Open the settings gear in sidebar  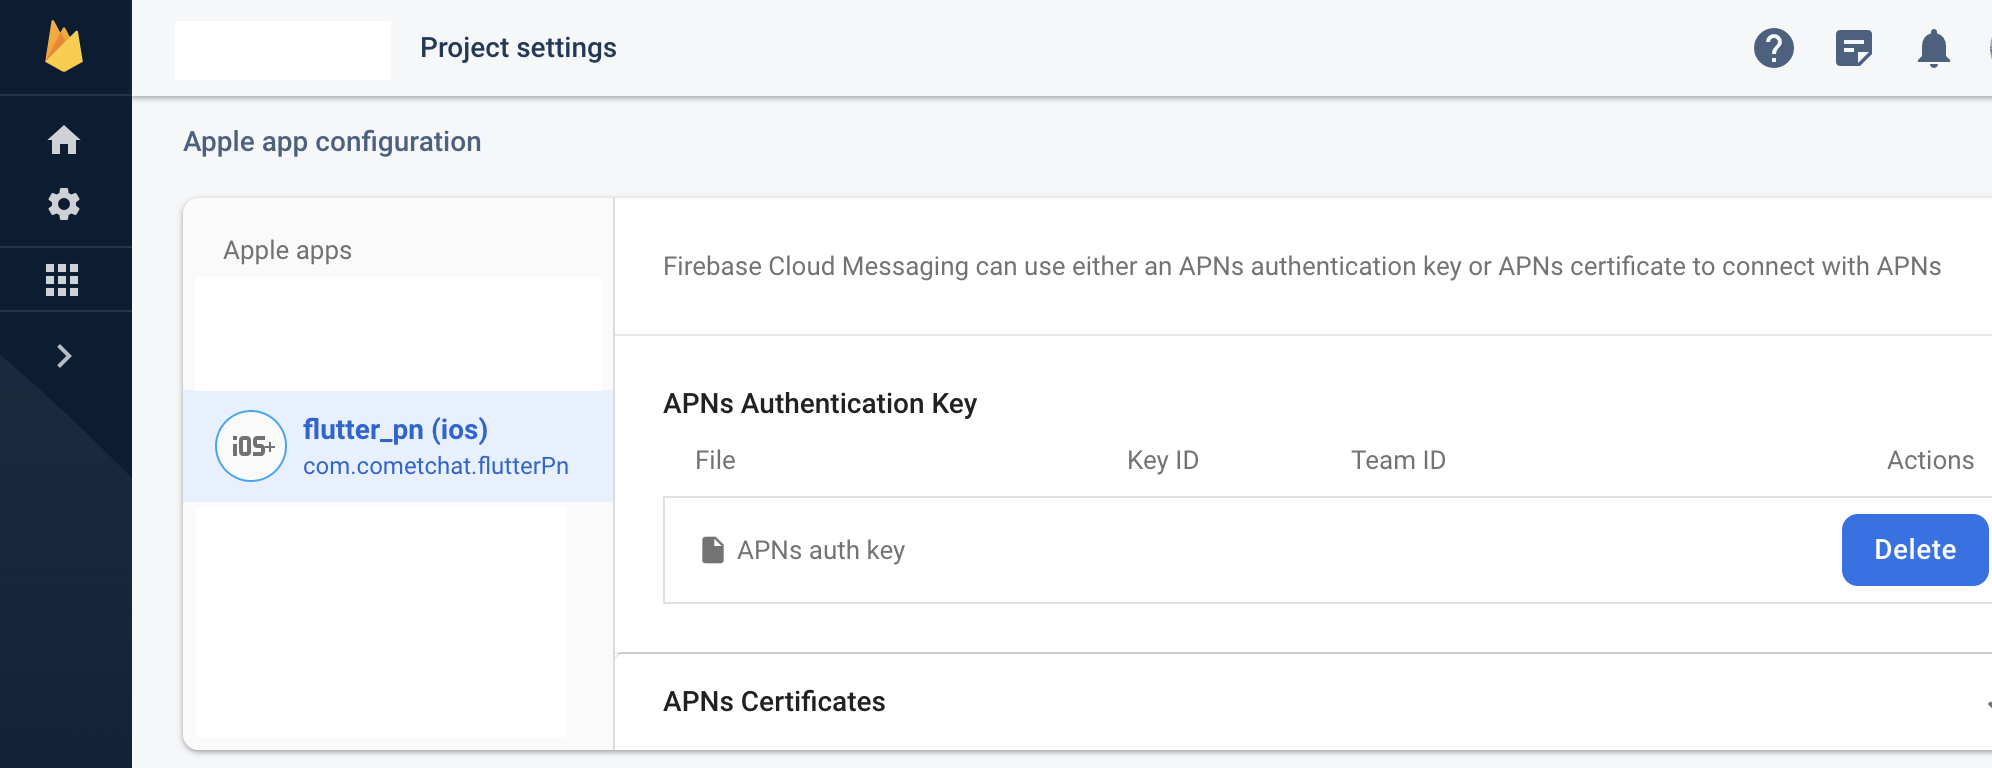click(x=64, y=204)
